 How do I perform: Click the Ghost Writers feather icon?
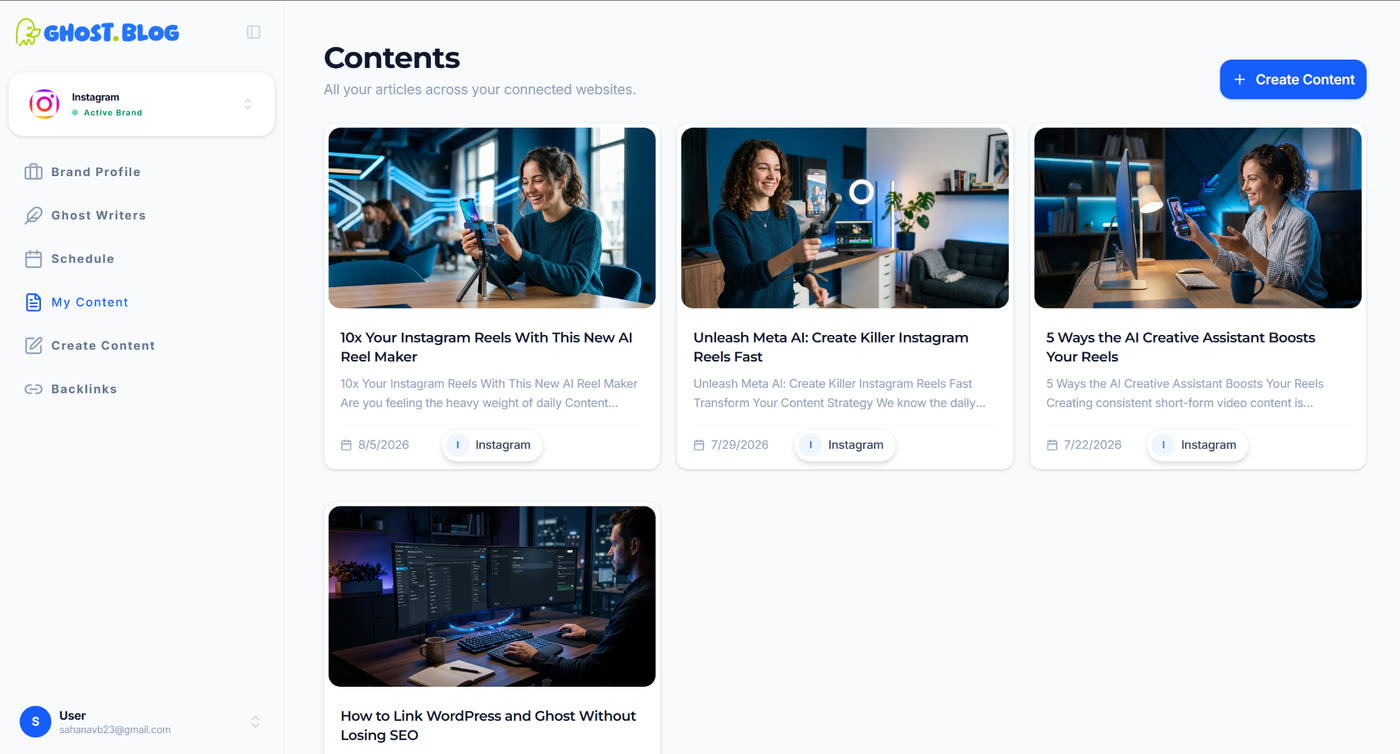[x=33, y=215]
